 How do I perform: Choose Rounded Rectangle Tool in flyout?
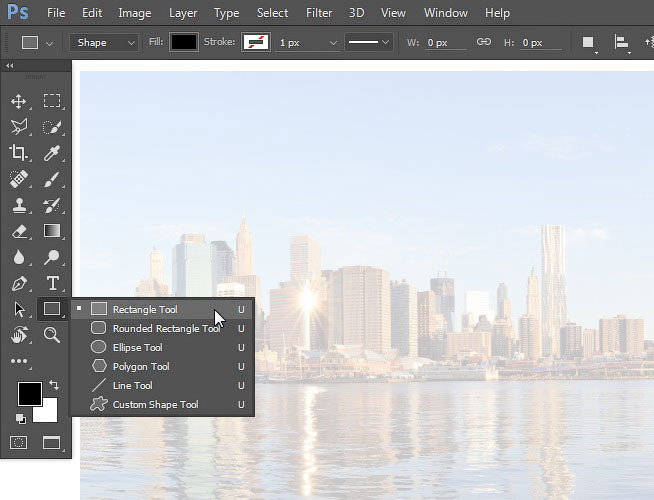pos(162,329)
